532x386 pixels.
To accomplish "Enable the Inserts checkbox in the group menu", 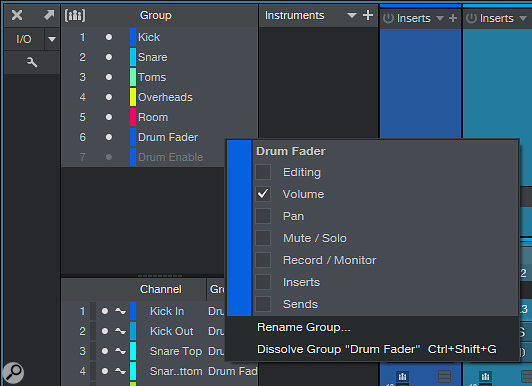I will coord(263,282).
